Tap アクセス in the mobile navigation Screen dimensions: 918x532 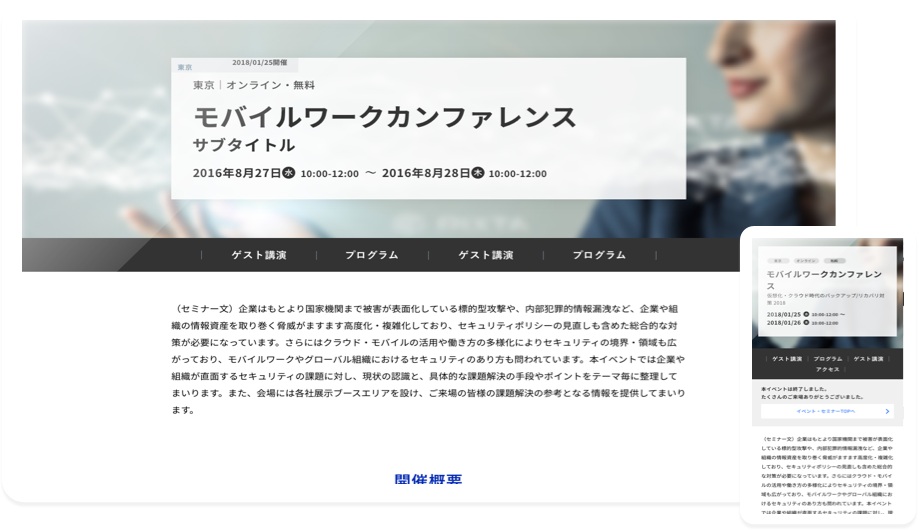(827, 369)
